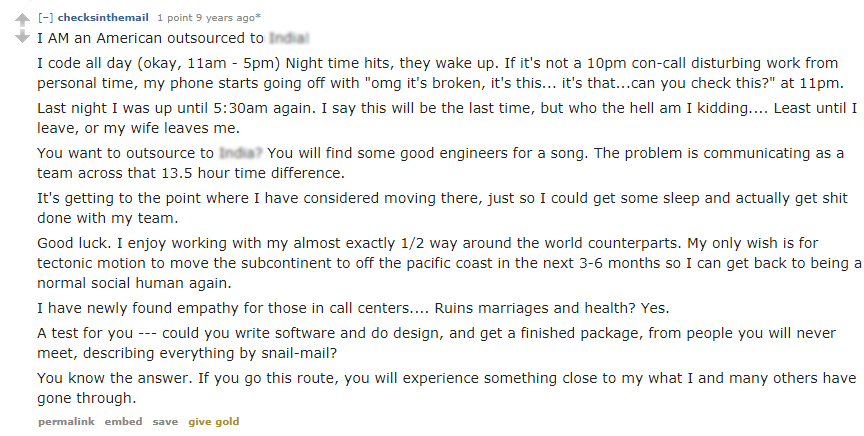Save this comment
The width and height of the screenshot is (864, 436).
tap(165, 422)
